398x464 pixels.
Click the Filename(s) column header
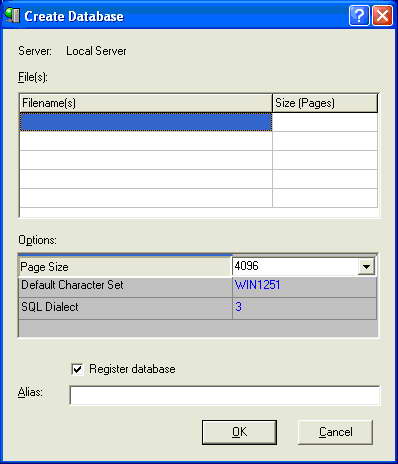(x=146, y=103)
